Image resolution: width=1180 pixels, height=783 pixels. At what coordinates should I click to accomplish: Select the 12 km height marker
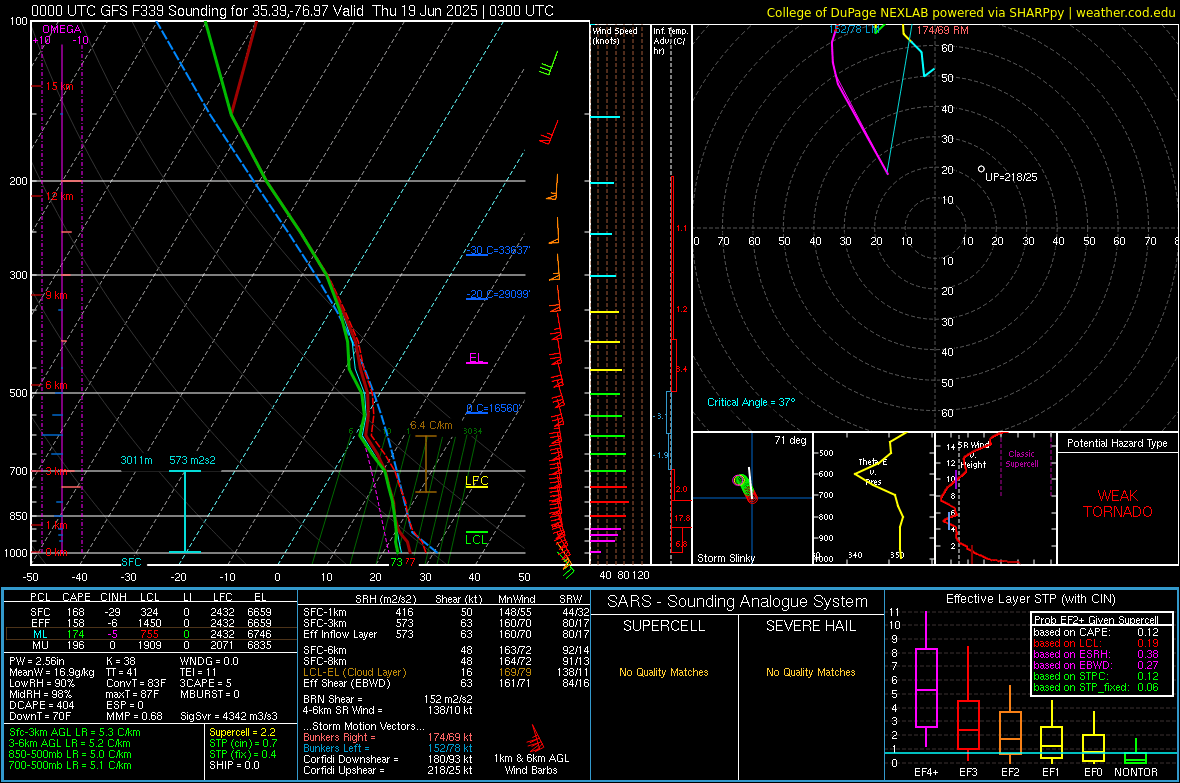pos(59,197)
